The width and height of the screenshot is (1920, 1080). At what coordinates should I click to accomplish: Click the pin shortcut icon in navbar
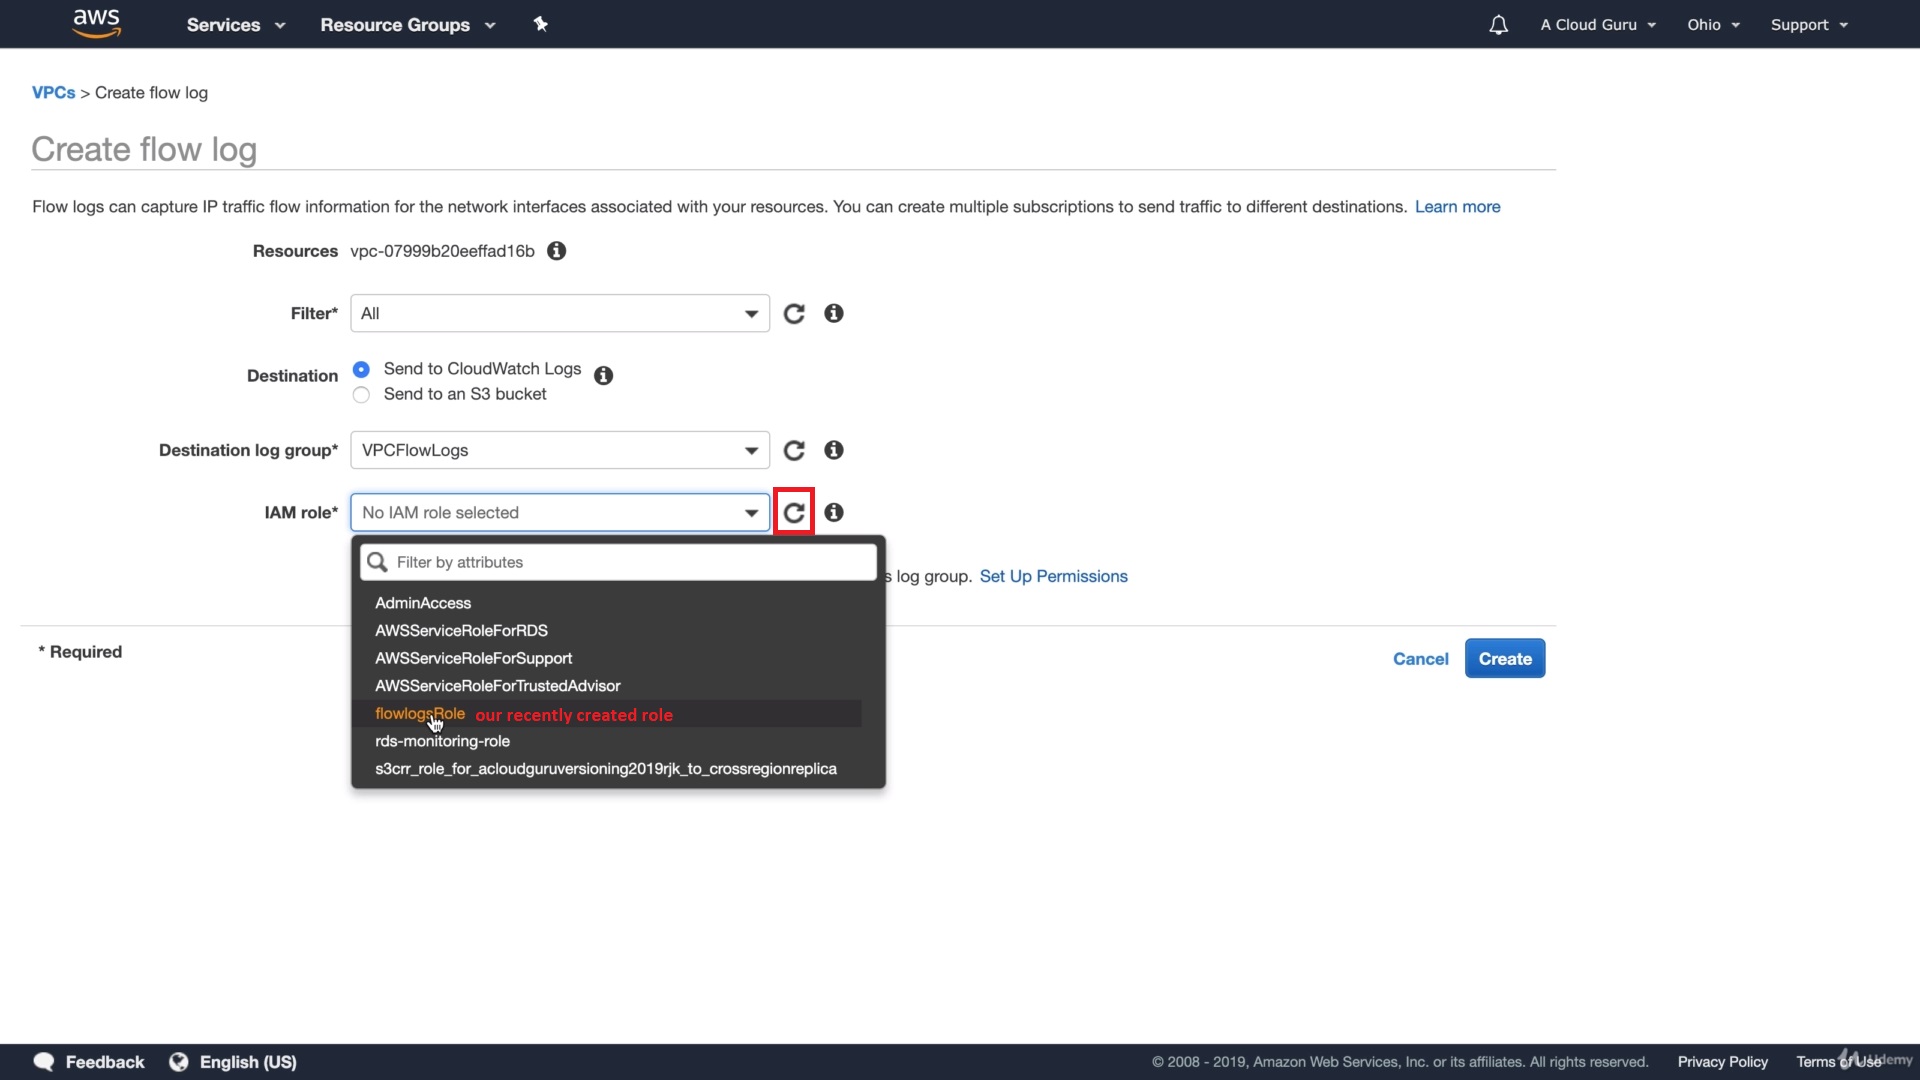[x=540, y=24]
